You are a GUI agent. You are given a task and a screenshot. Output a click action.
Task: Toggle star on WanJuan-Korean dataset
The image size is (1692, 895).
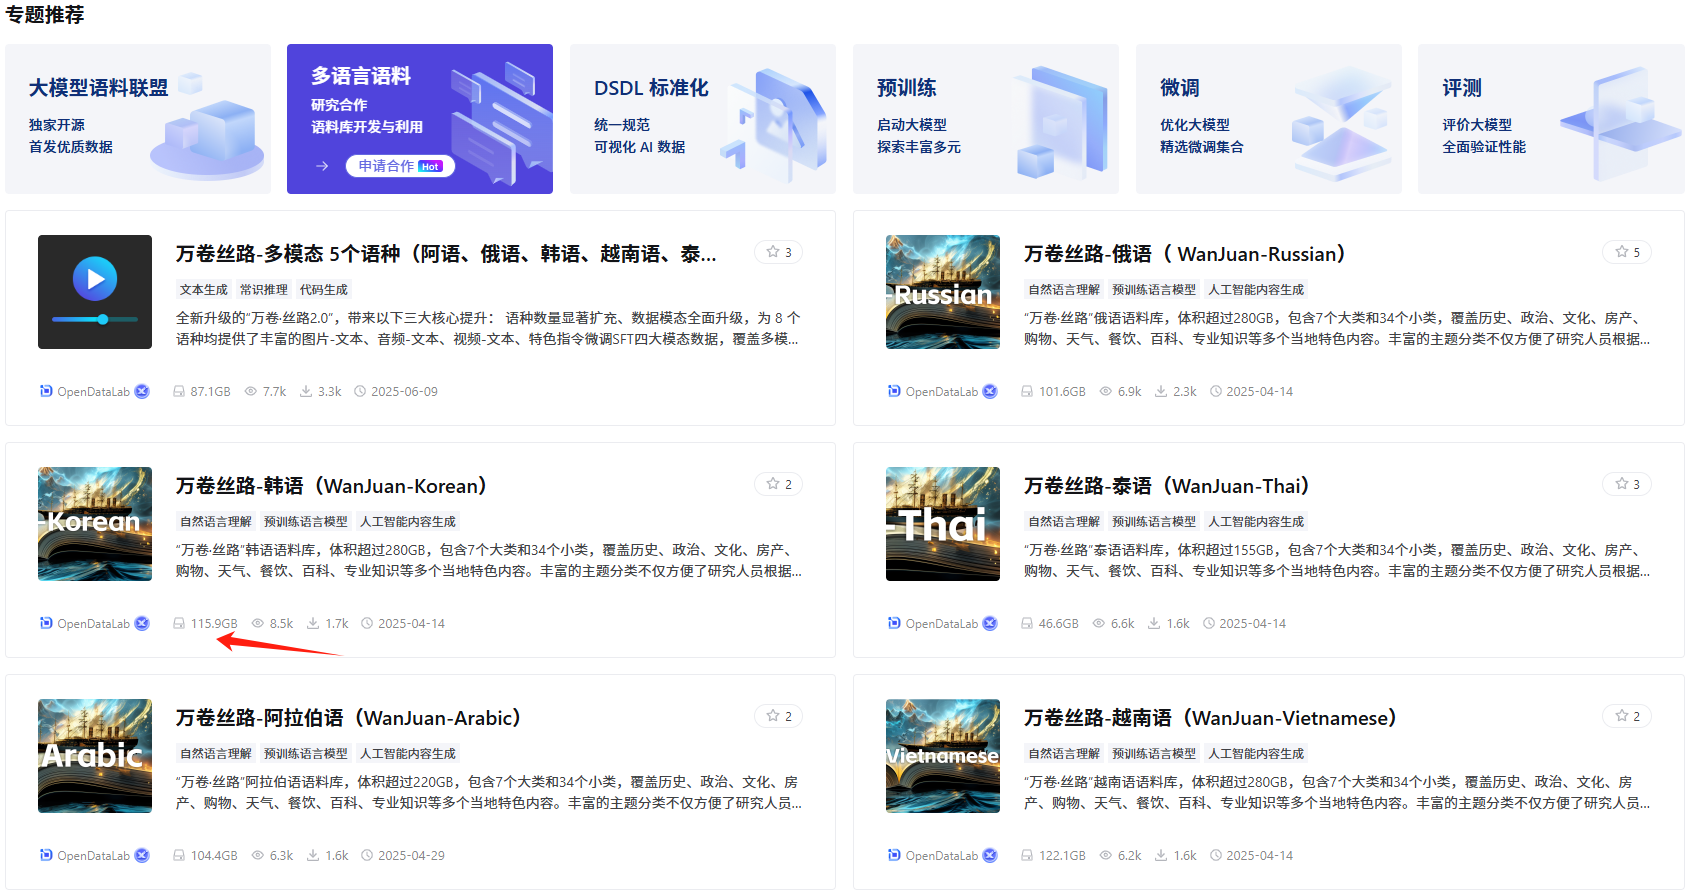778,484
